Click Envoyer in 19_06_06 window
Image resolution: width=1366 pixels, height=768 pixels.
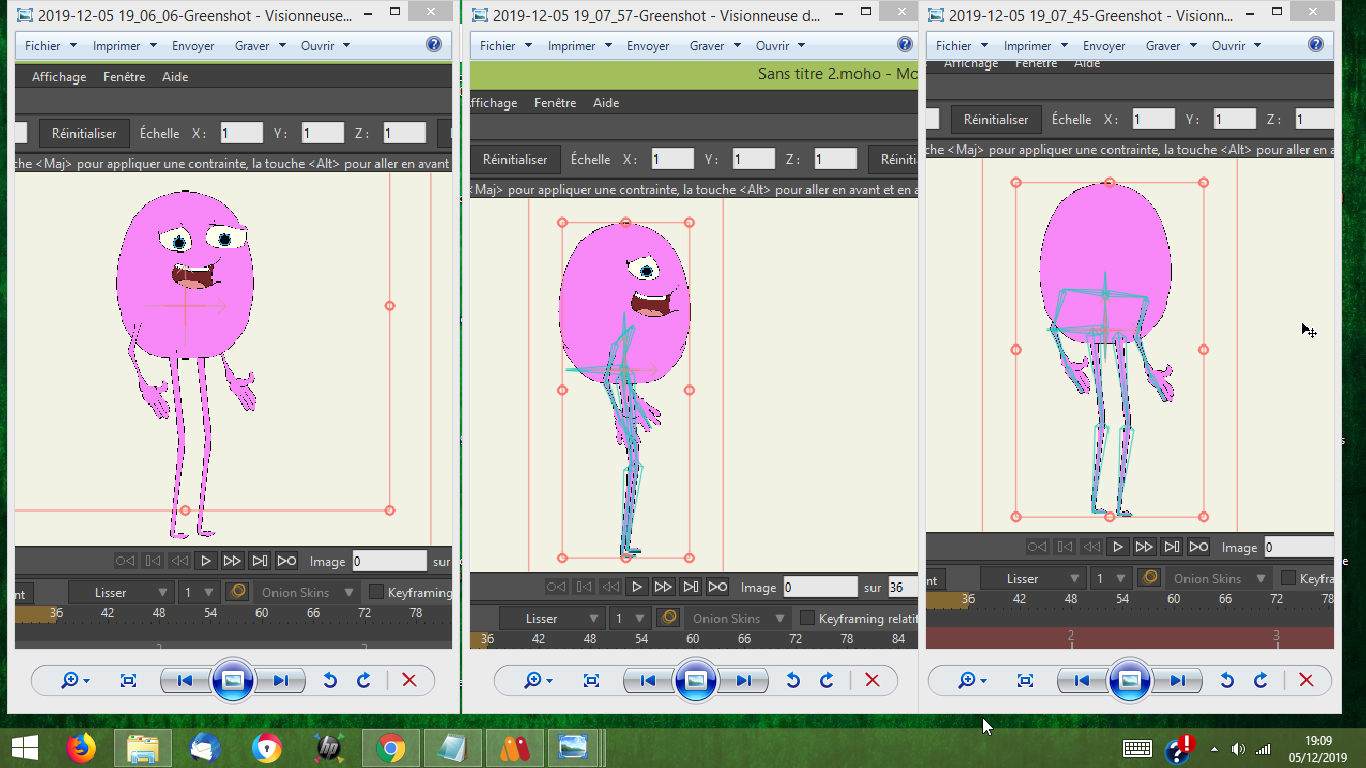click(x=193, y=46)
